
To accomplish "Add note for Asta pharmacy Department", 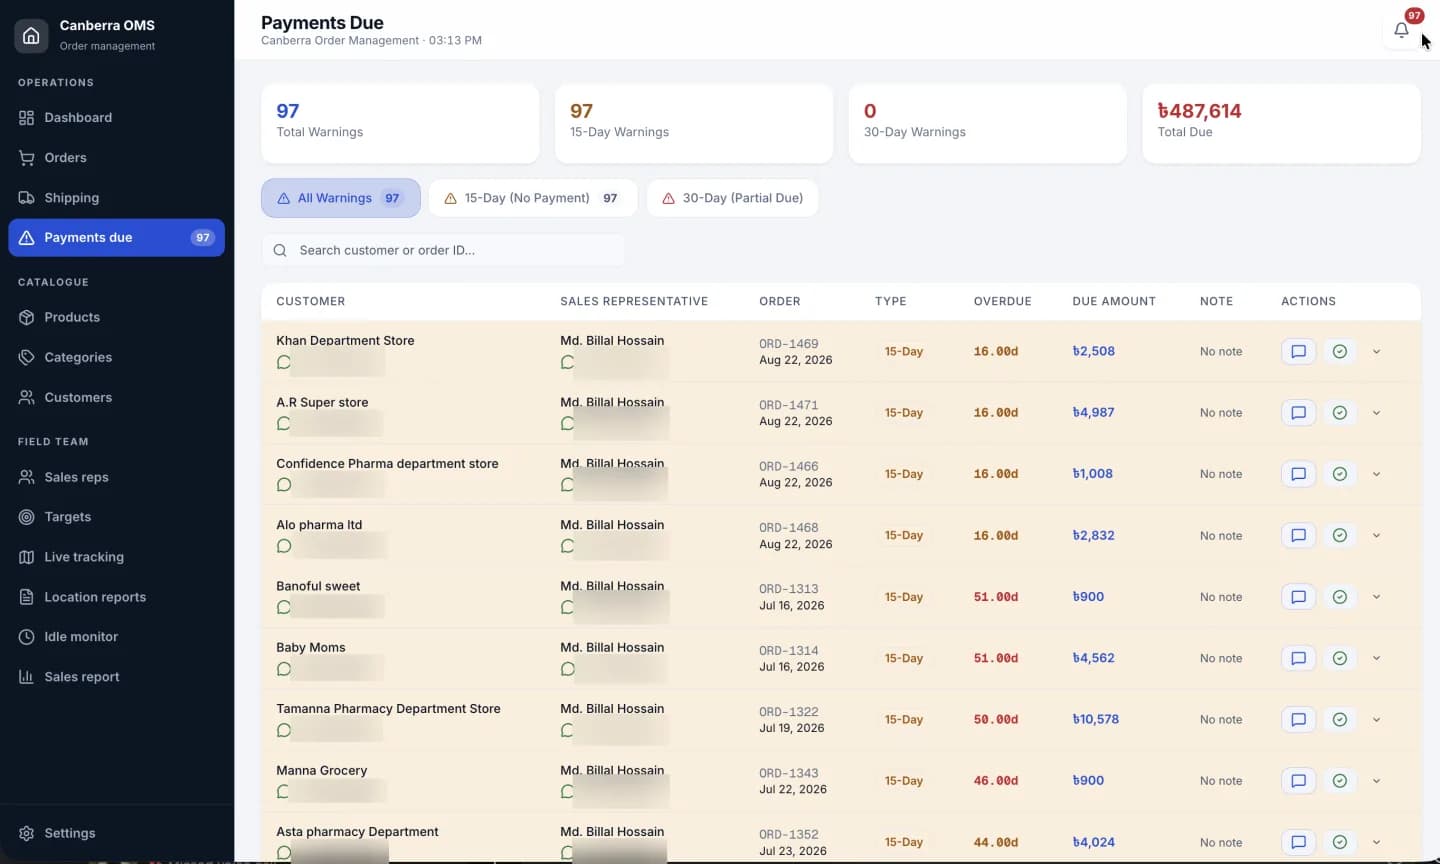I will pos(1298,842).
